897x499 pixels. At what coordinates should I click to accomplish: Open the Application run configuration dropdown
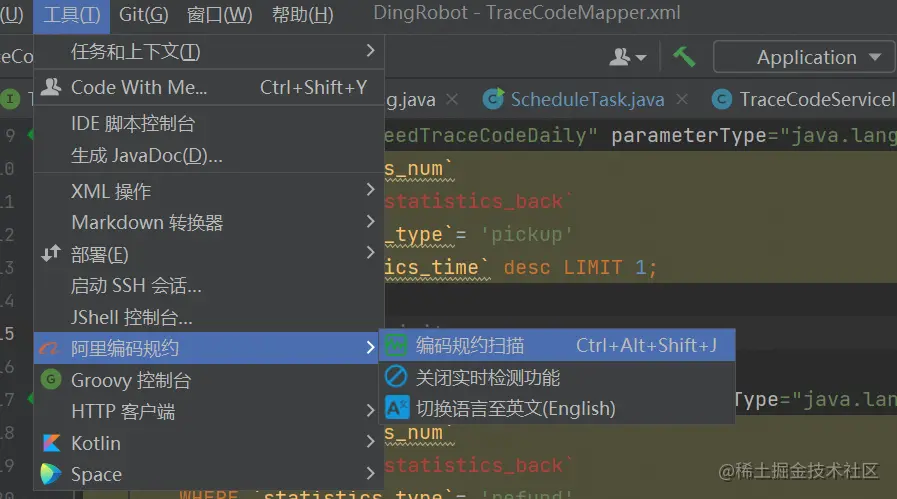(804, 57)
